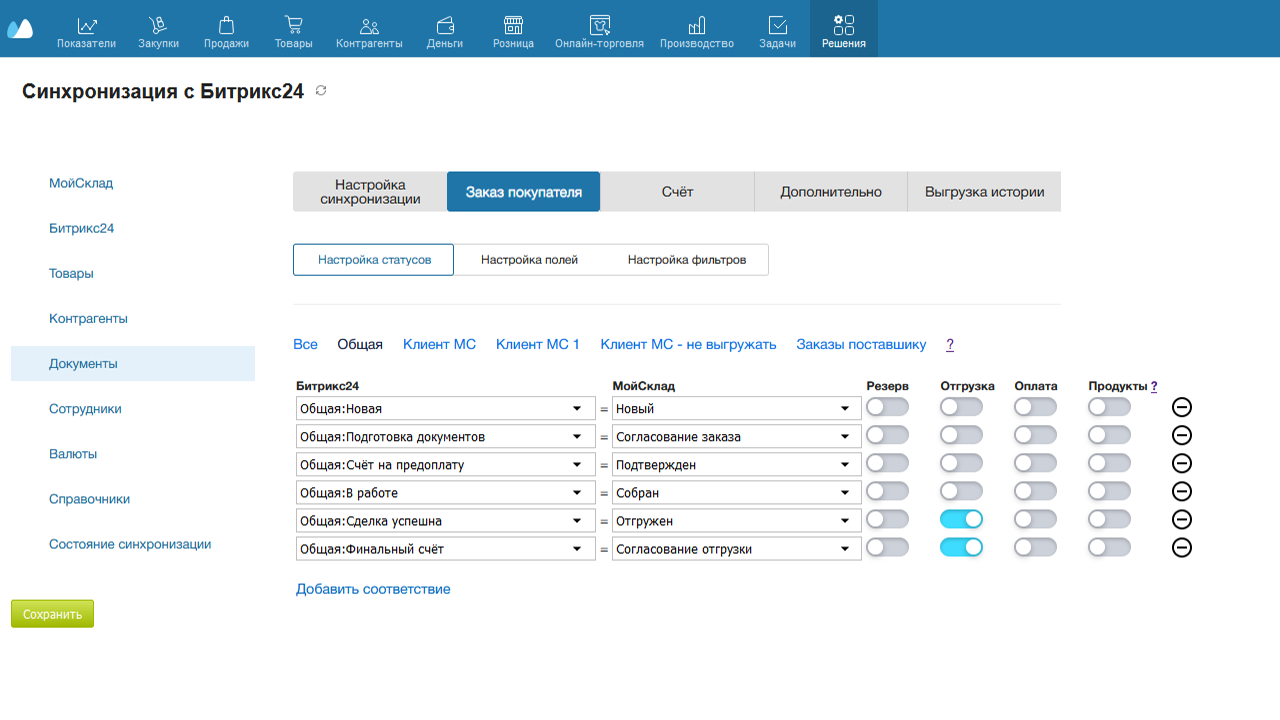Open the Деньги wallet icon
The height and width of the screenshot is (720, 1280).
pyautogui.click(x=444, y=25)
